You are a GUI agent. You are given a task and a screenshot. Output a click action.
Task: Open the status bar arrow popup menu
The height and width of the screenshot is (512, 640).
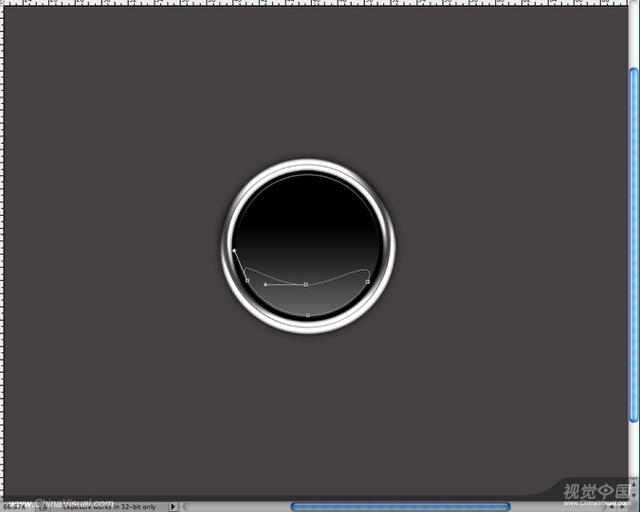(173, 506)
